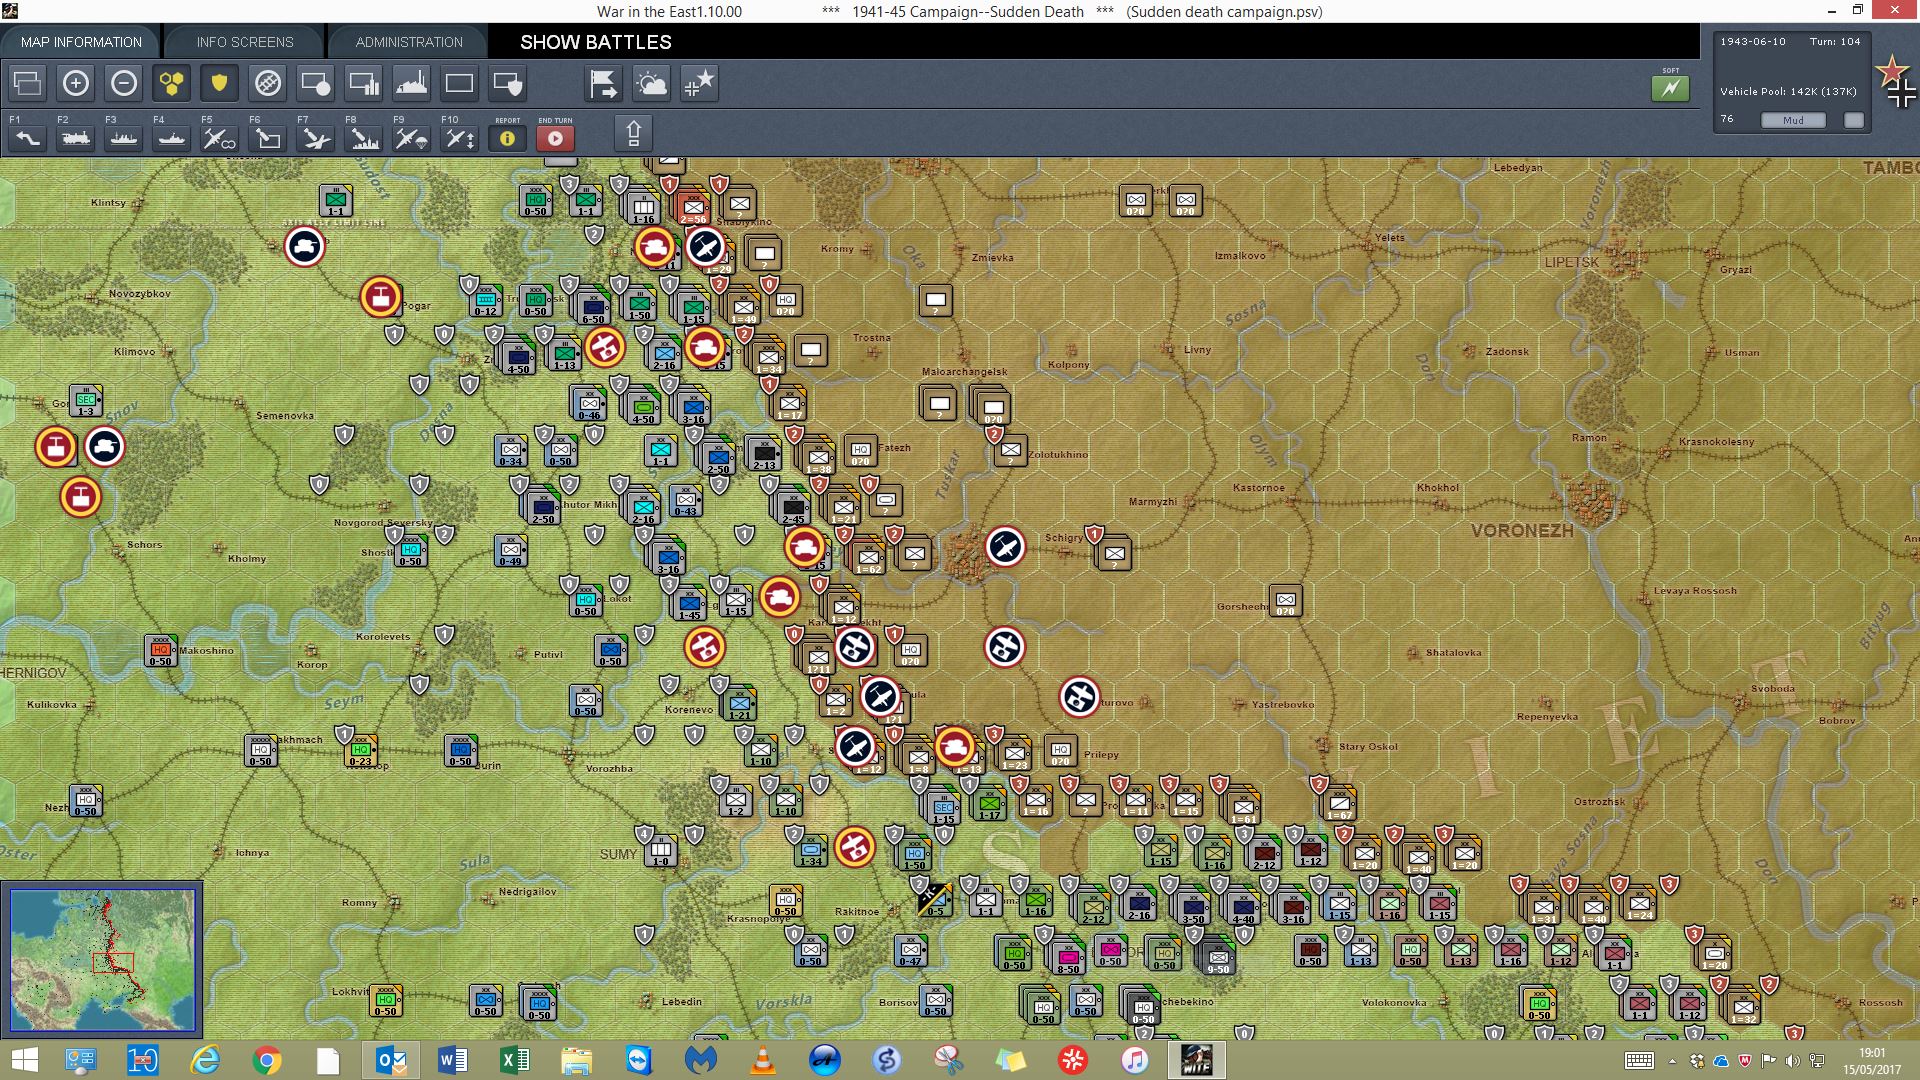The image size is (1920, 1080).
Task: Click the German cross side emblem
Action: tap(1901, 93)
